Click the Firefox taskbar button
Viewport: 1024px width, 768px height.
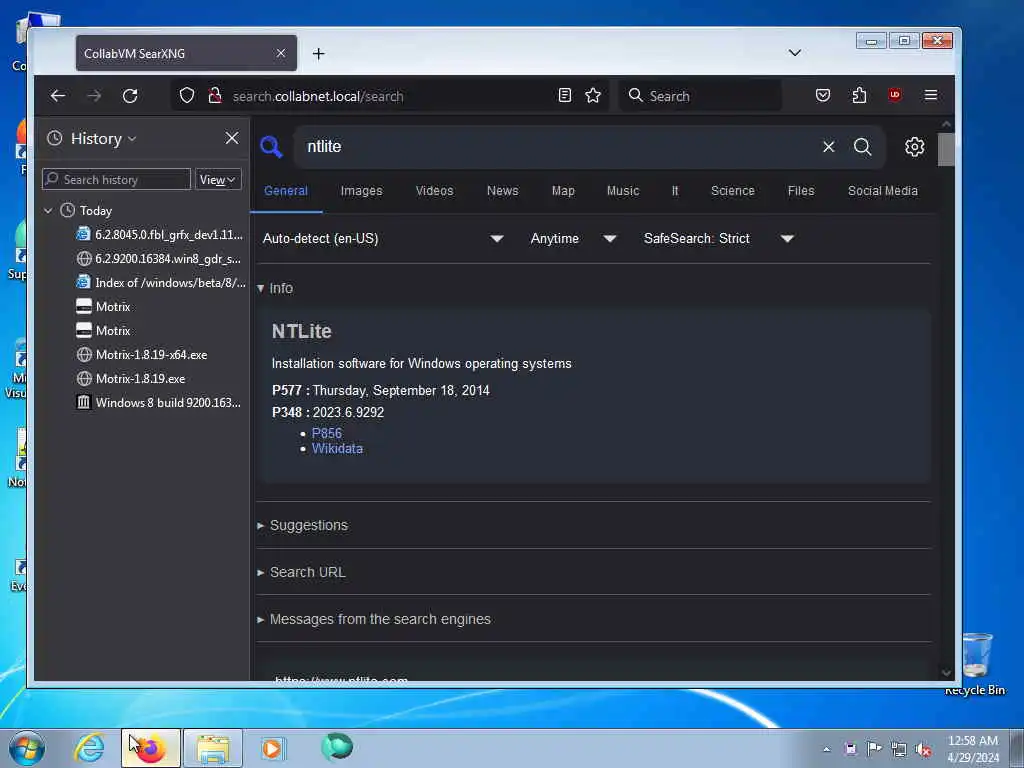[x=151, y=748]
